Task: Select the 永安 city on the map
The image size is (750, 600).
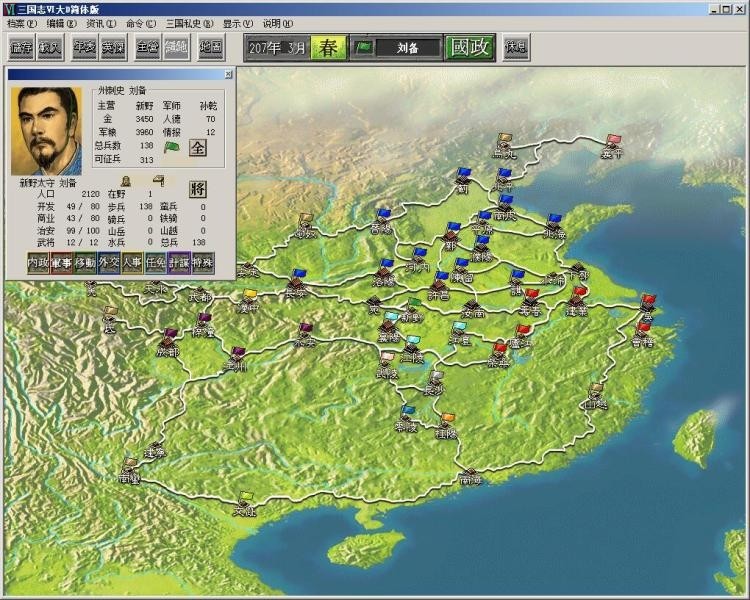Action: pos(305,335)
